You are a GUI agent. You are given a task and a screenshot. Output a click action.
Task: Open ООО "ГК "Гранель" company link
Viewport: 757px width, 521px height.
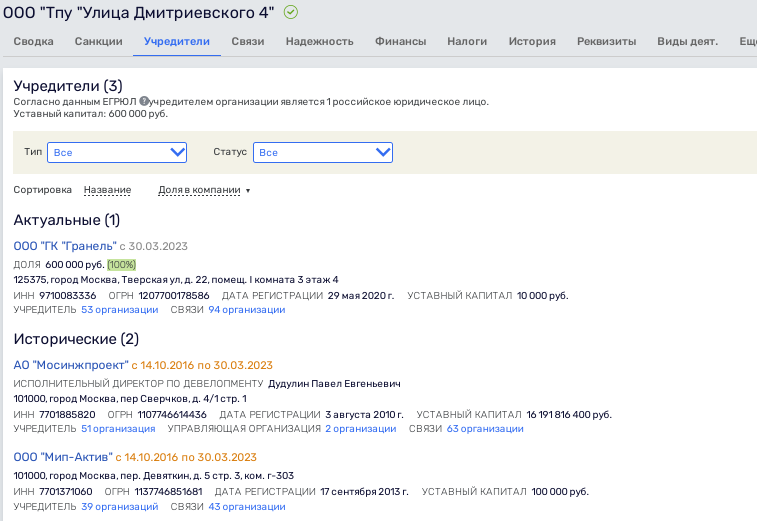(65, 246)
